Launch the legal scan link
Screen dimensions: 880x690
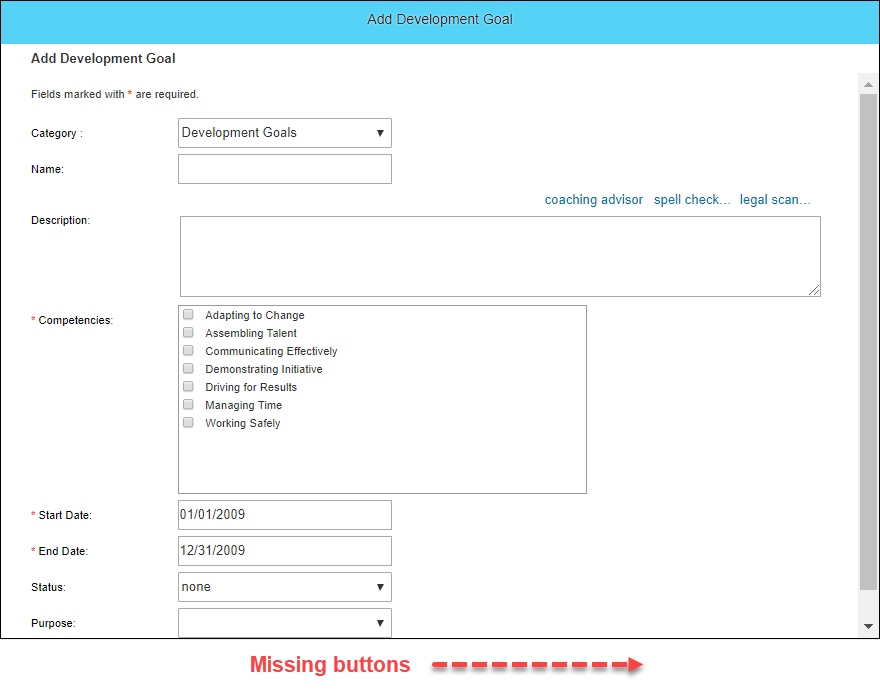(x=775, y=200)
